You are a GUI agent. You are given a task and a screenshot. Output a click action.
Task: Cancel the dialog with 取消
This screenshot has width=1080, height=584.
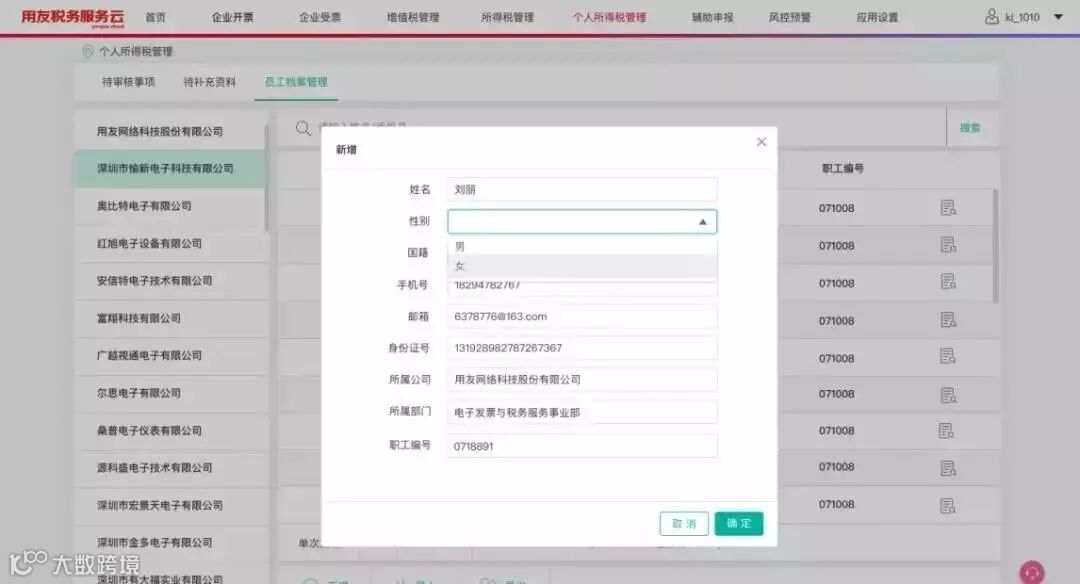(684, 523)
